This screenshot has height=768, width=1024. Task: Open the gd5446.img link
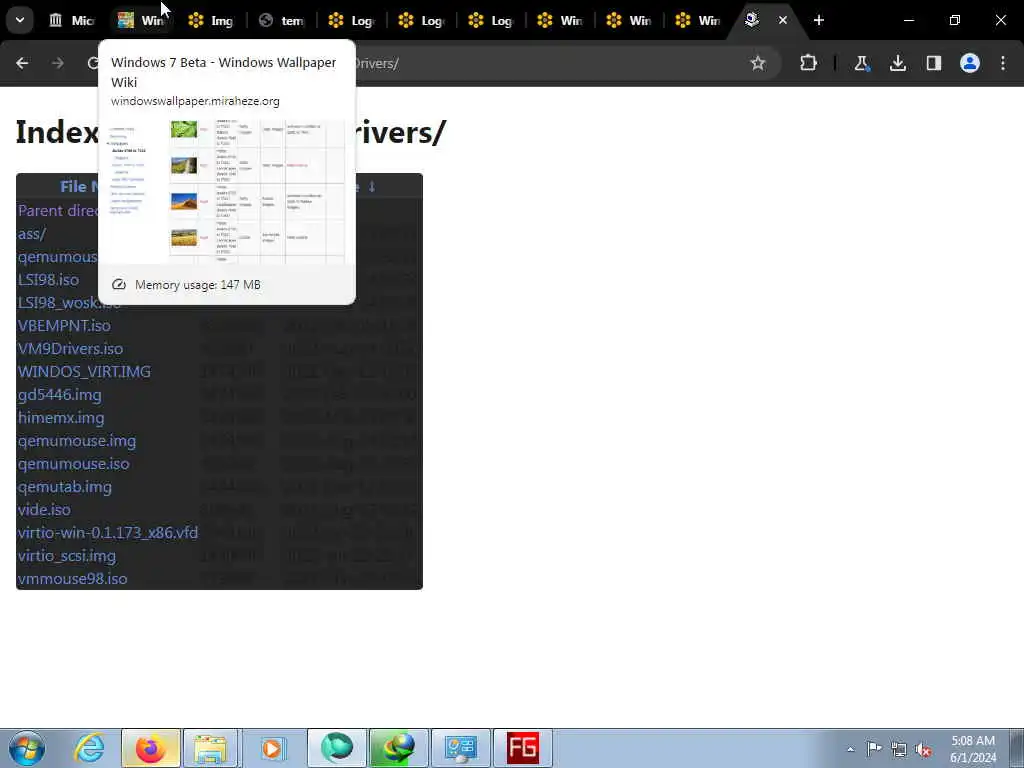[x=59, y=394]
